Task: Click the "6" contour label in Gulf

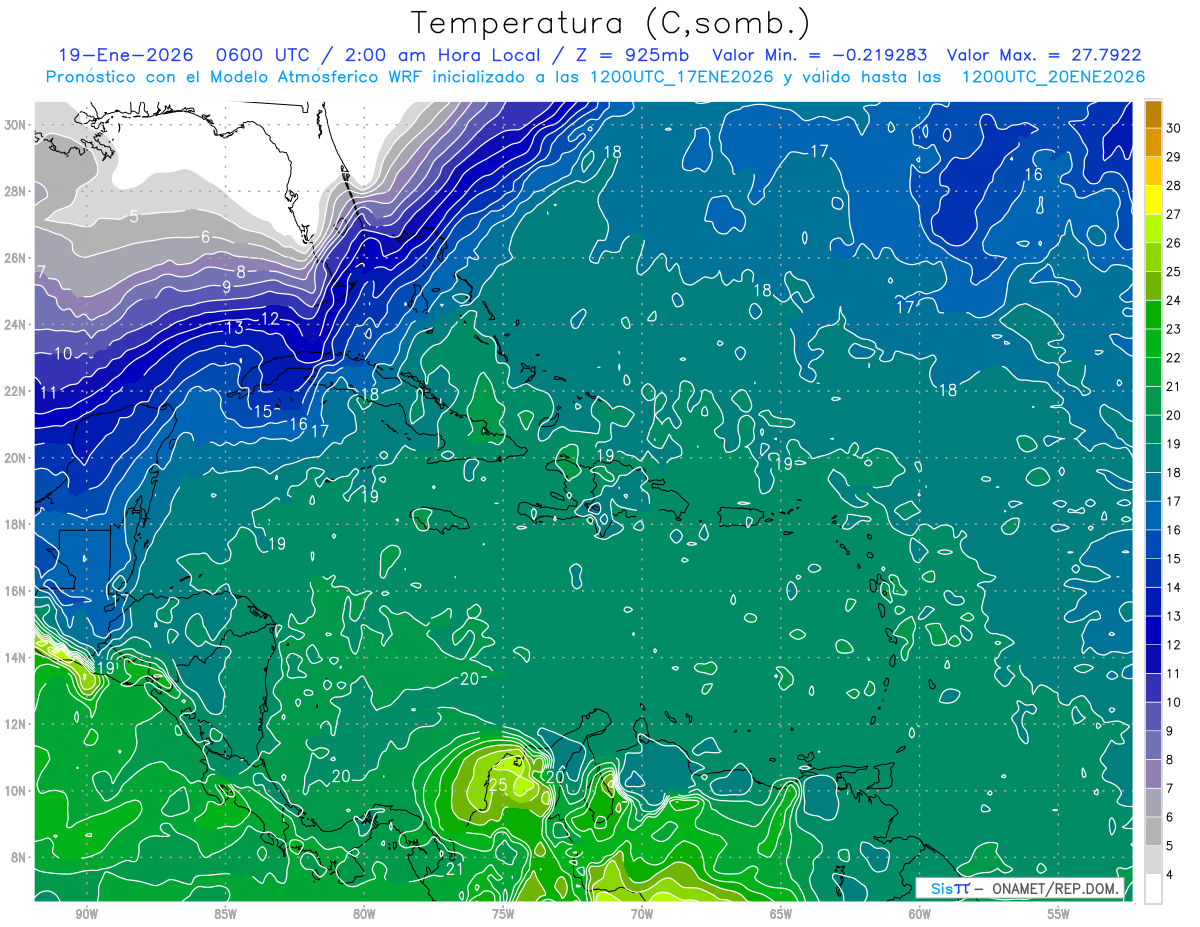Action: 206,237
